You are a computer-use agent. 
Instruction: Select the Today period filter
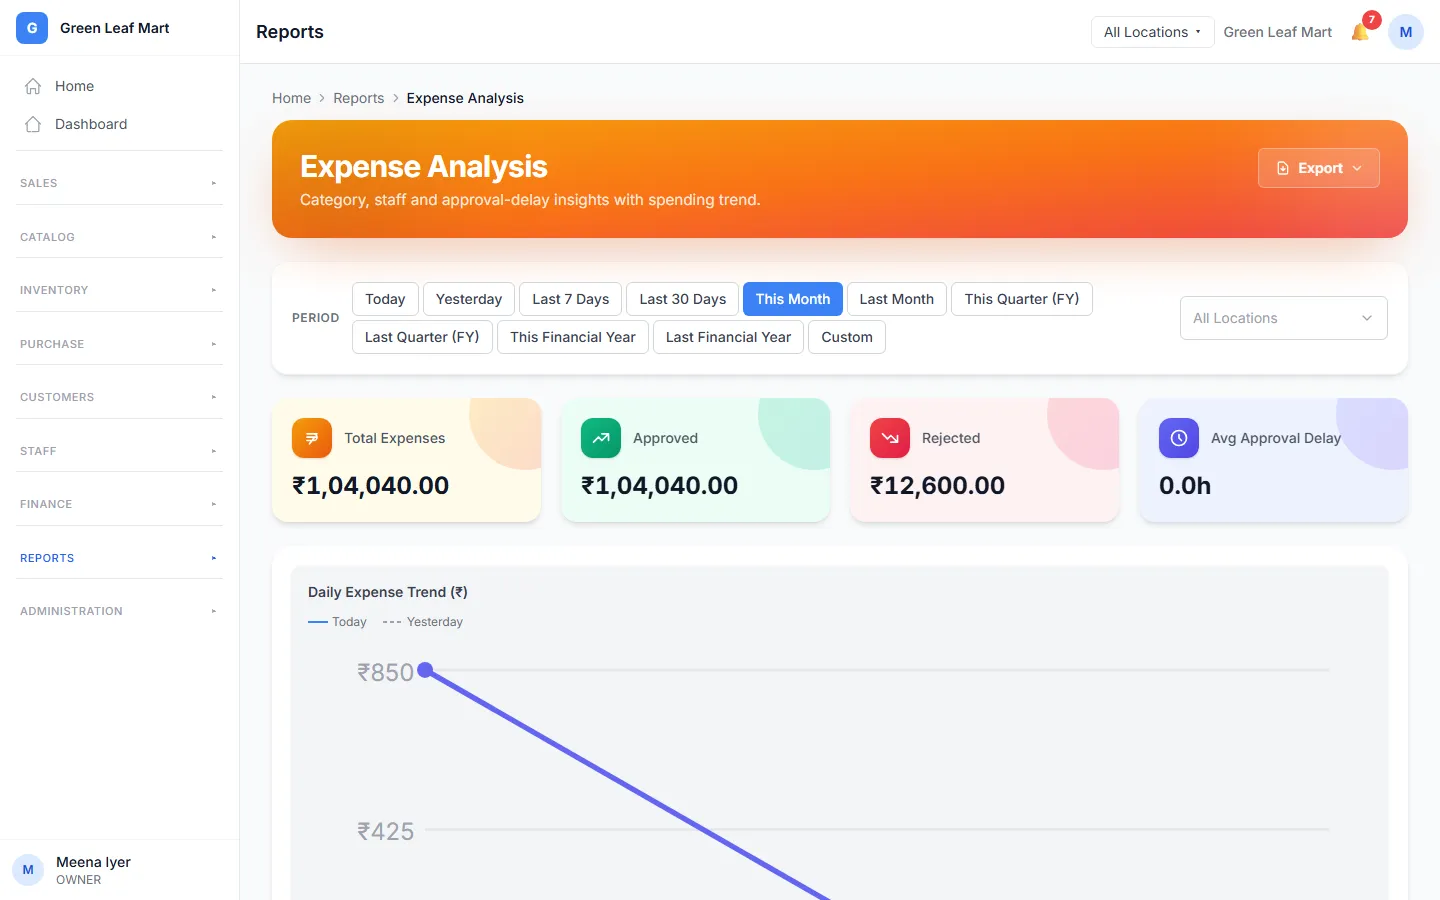pos(385,299)
